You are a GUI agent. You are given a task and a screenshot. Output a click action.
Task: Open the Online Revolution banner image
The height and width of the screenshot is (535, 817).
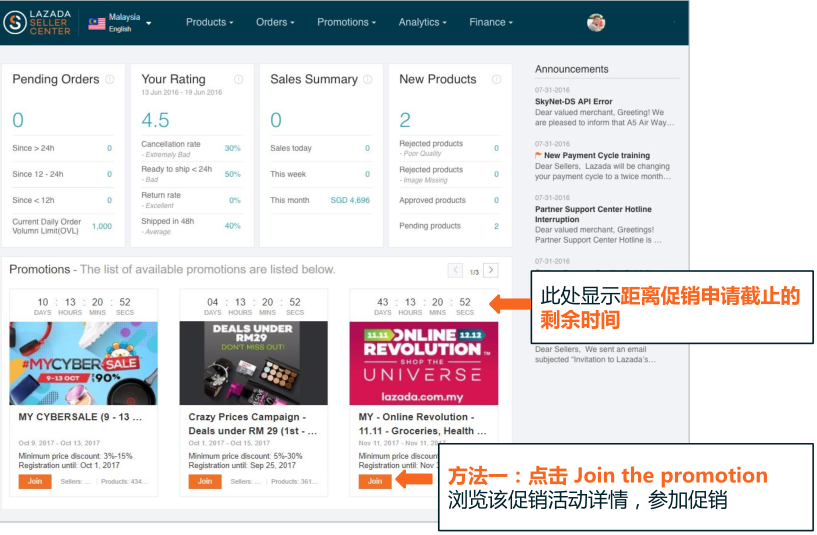point(424,363)
